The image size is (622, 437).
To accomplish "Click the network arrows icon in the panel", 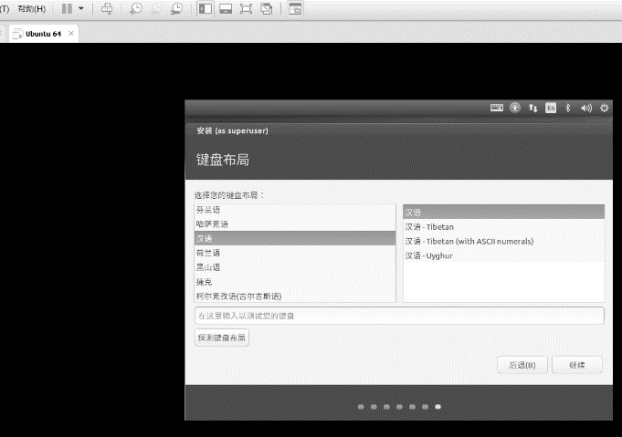I will tap(533, 108).
